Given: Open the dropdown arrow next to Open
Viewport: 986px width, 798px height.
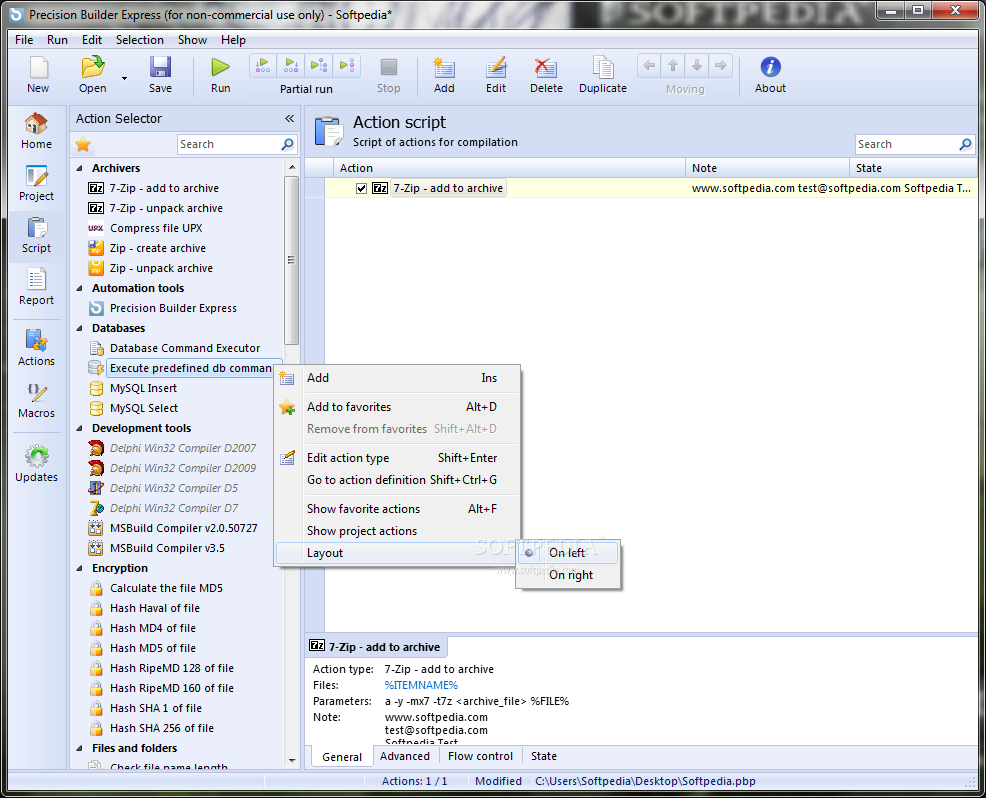Looking at the screenshot, I should (124, 78).
